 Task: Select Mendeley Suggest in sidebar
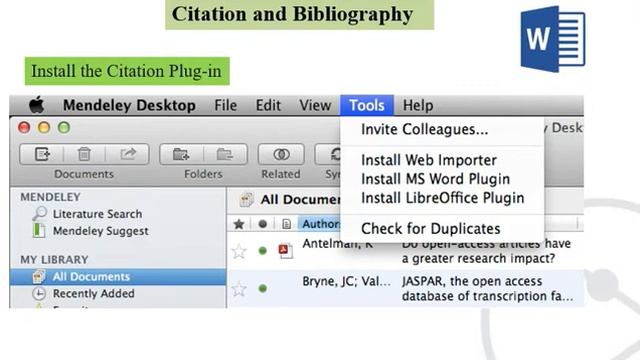[100, 231]
